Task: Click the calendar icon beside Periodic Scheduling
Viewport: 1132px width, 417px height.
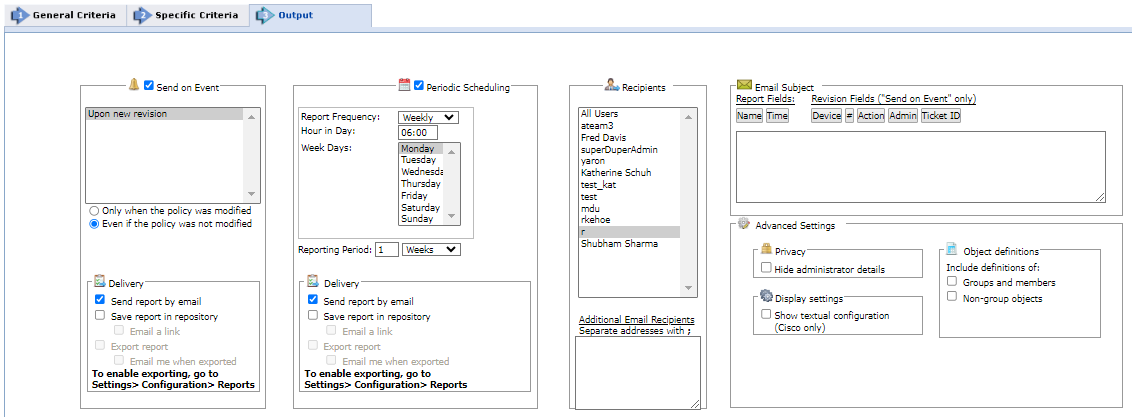Action: click(x=404, y=85)
